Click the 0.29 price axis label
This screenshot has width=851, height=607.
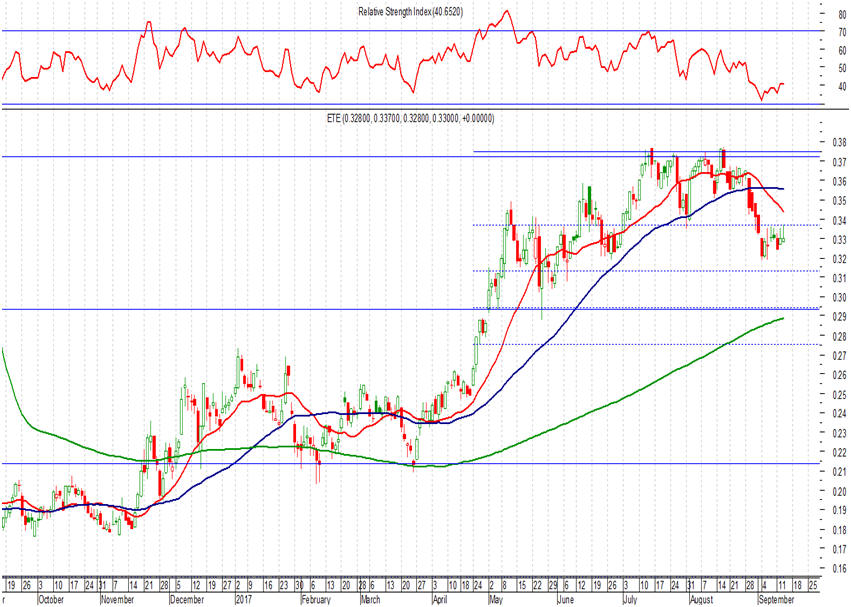[840, 317]
